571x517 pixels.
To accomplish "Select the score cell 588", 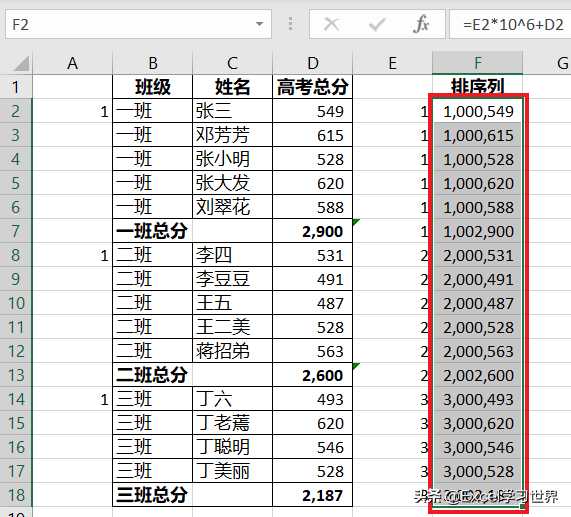I will [x=312, y=207].
